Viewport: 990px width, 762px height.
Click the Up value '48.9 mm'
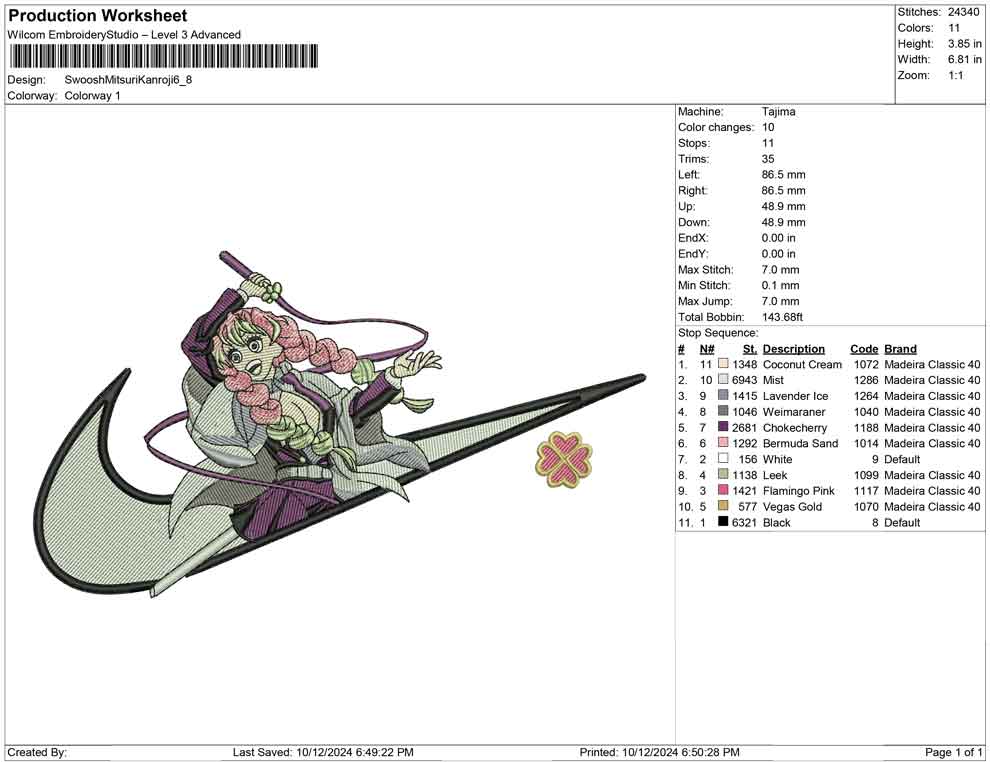point(784,206)
